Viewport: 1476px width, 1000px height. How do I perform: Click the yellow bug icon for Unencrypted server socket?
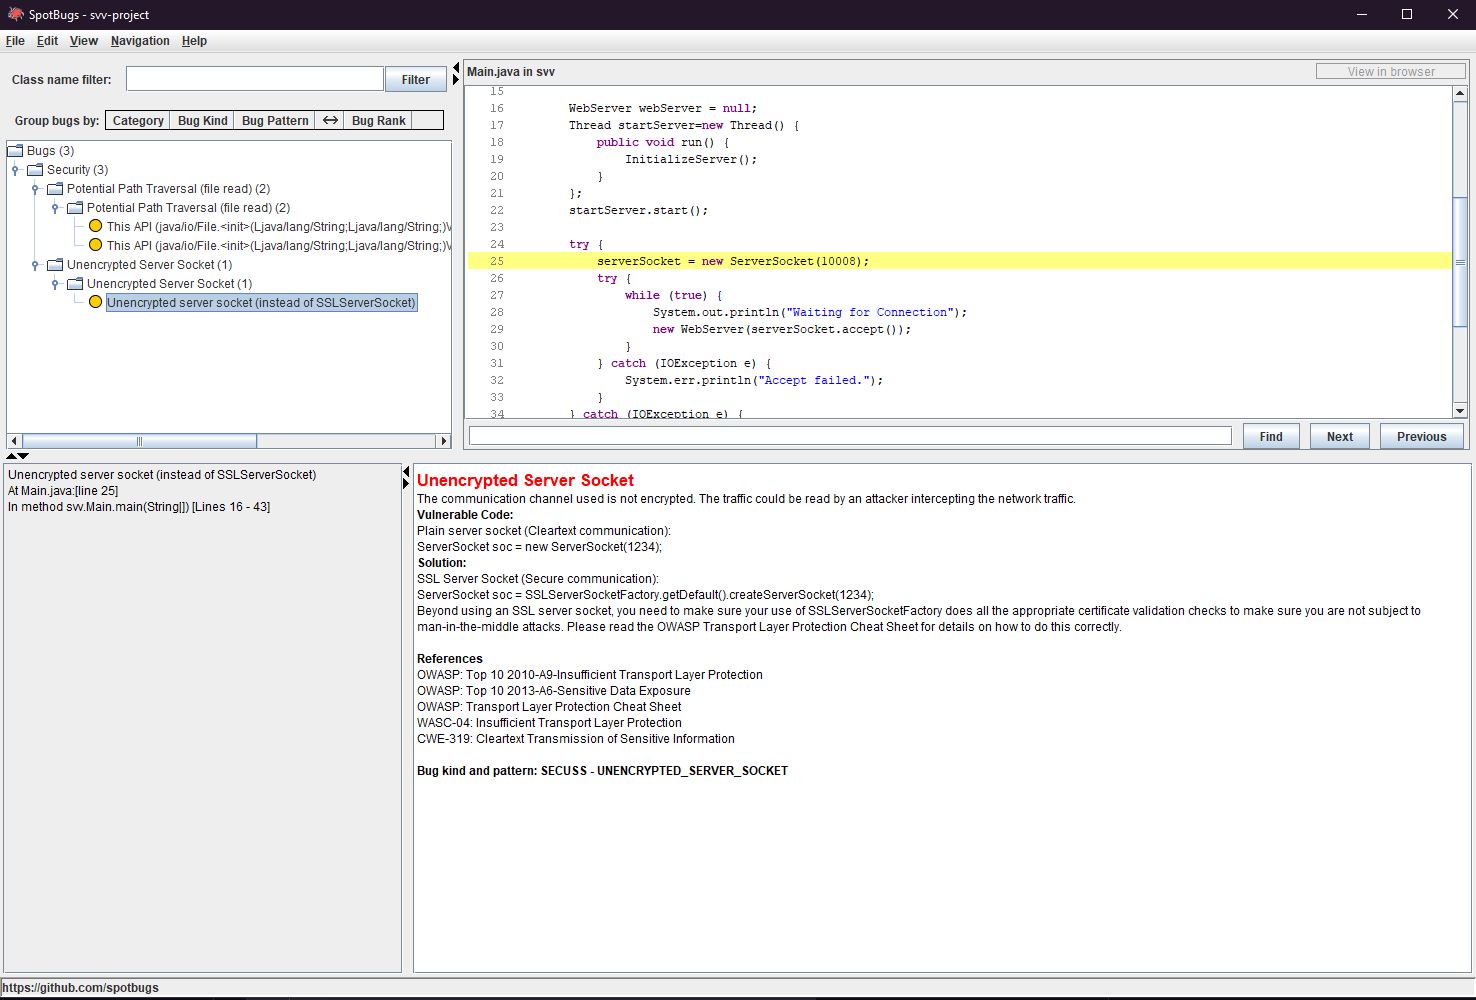click(x=95, y=301)
